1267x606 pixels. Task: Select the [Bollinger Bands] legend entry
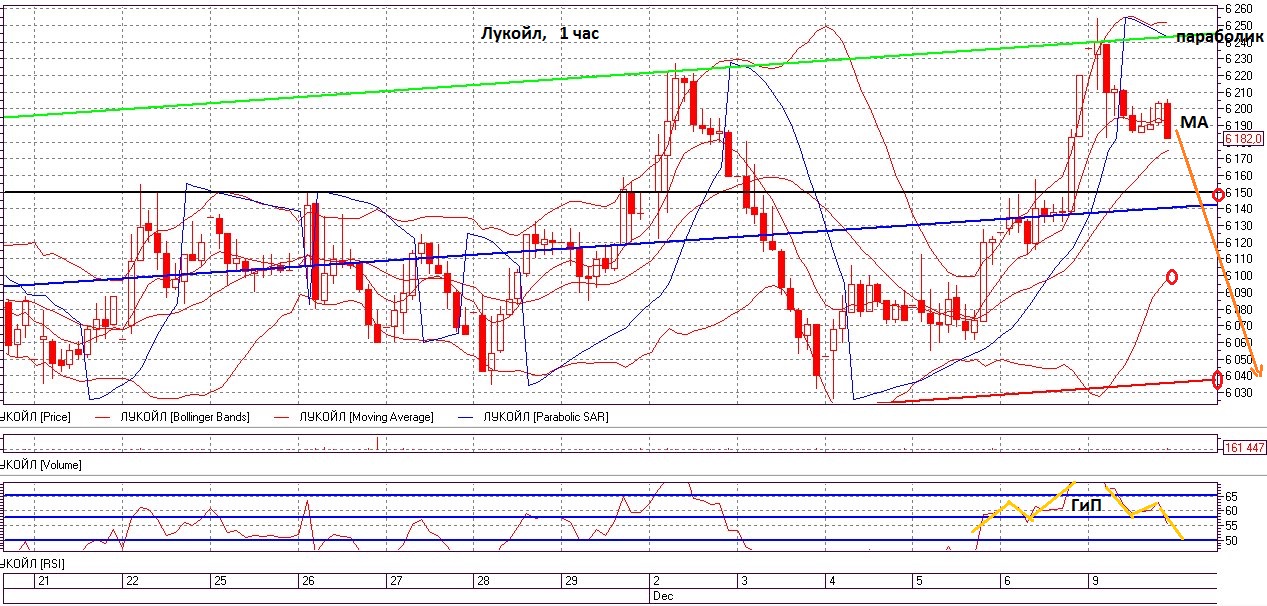coord(184,416)
